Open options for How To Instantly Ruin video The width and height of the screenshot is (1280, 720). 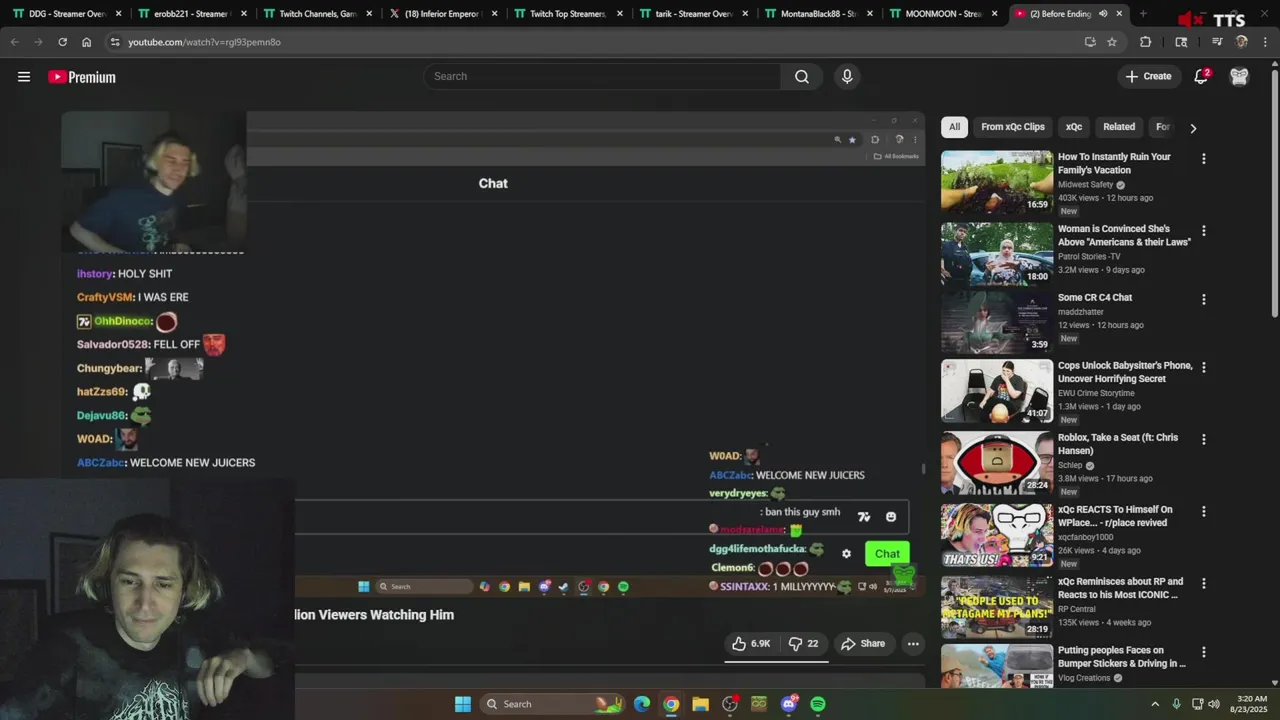1203,159
